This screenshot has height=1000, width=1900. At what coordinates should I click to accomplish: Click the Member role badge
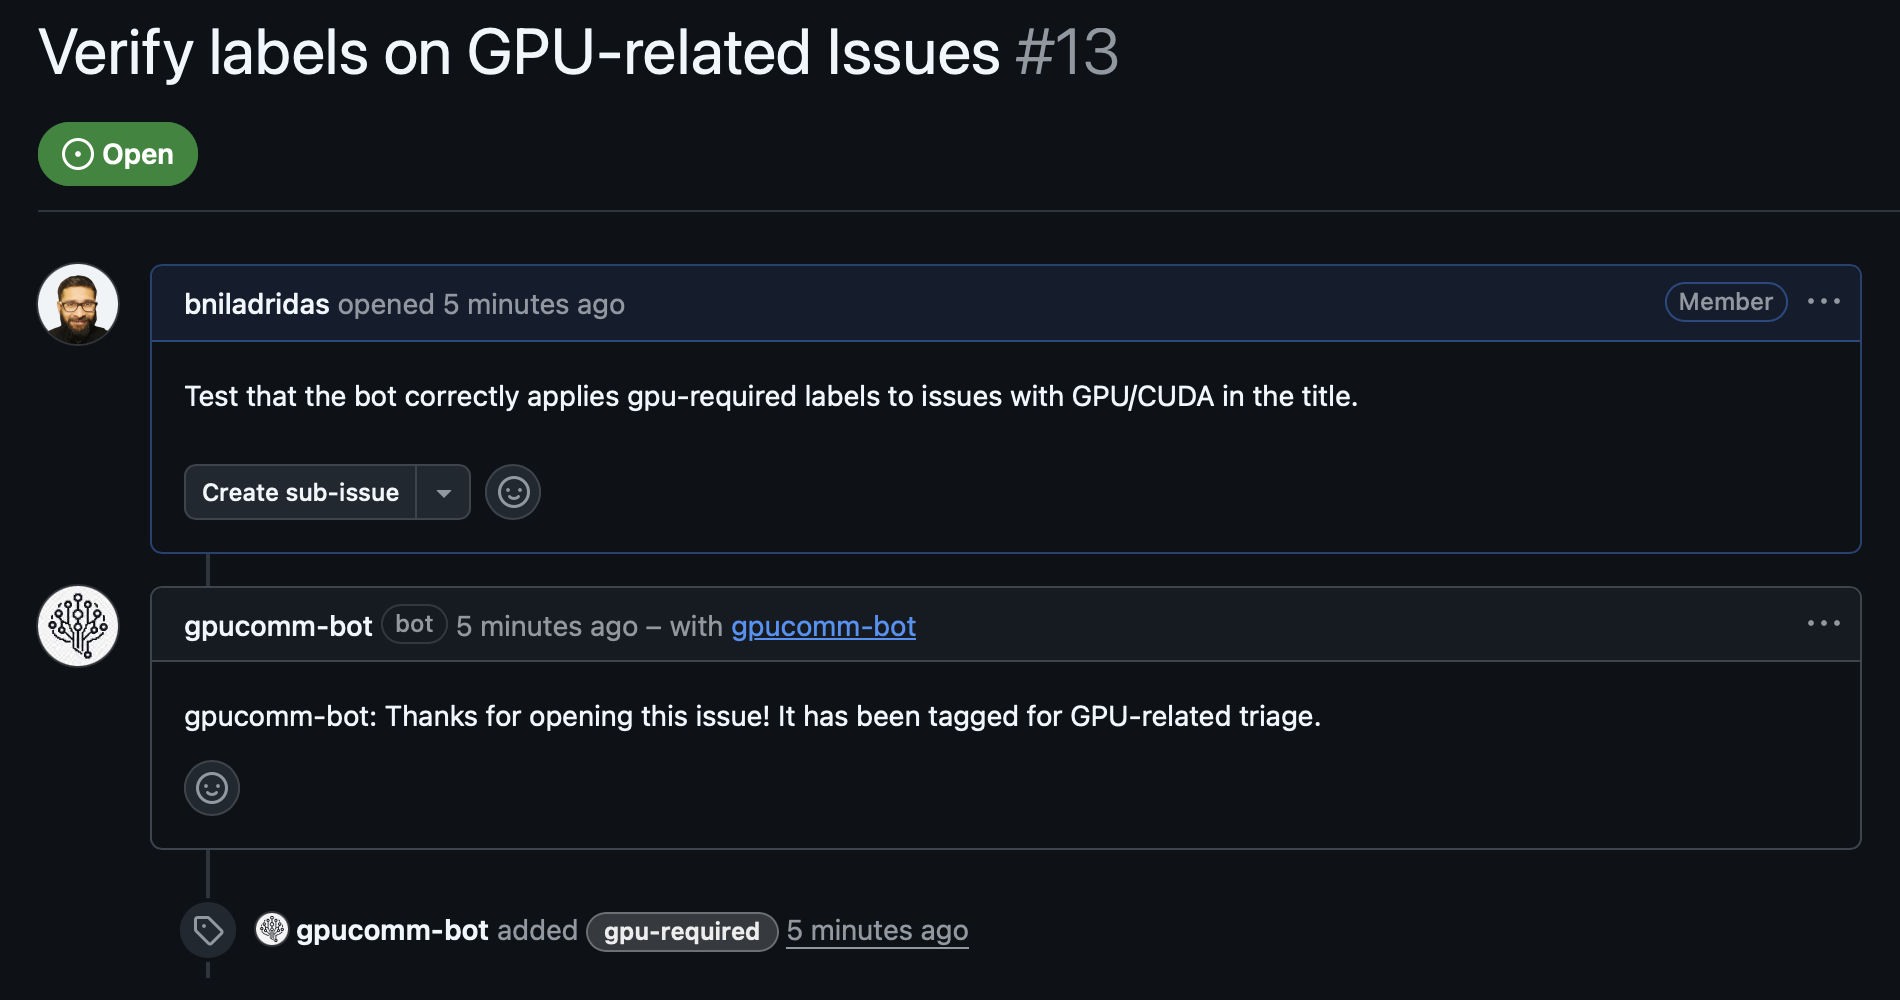tap(1725, 302)
